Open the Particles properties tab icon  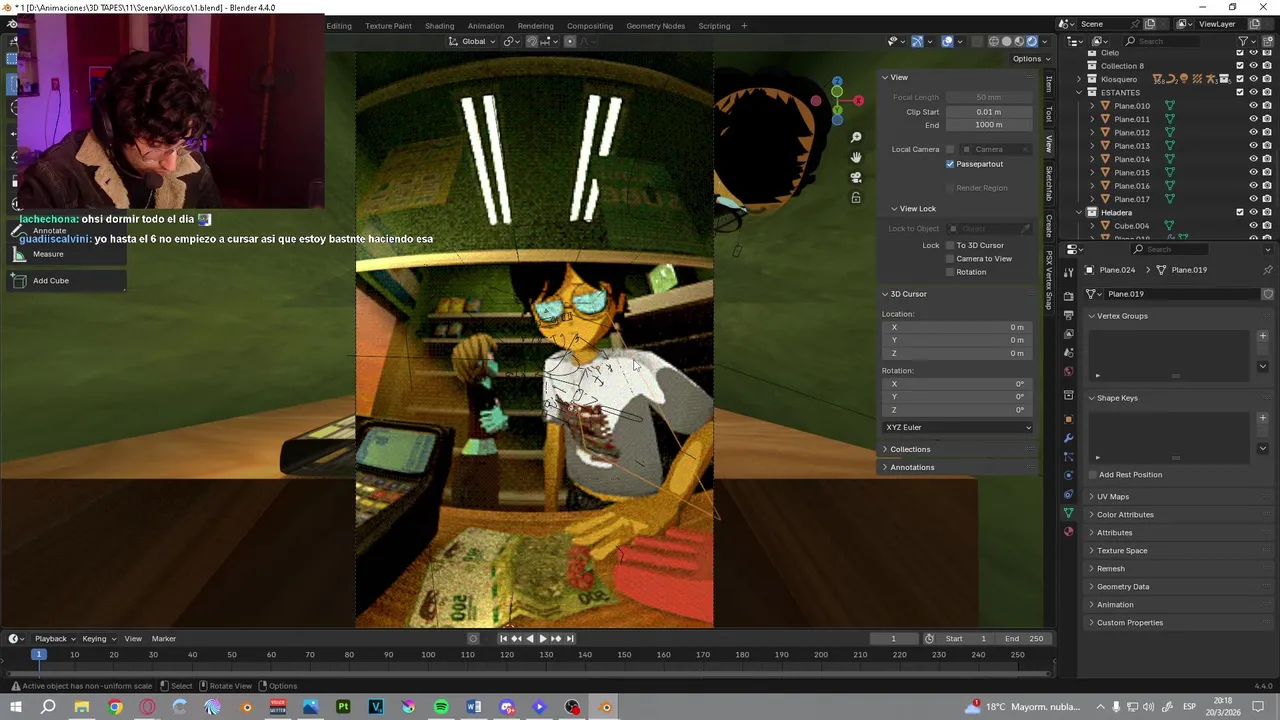click(1069, 457)
